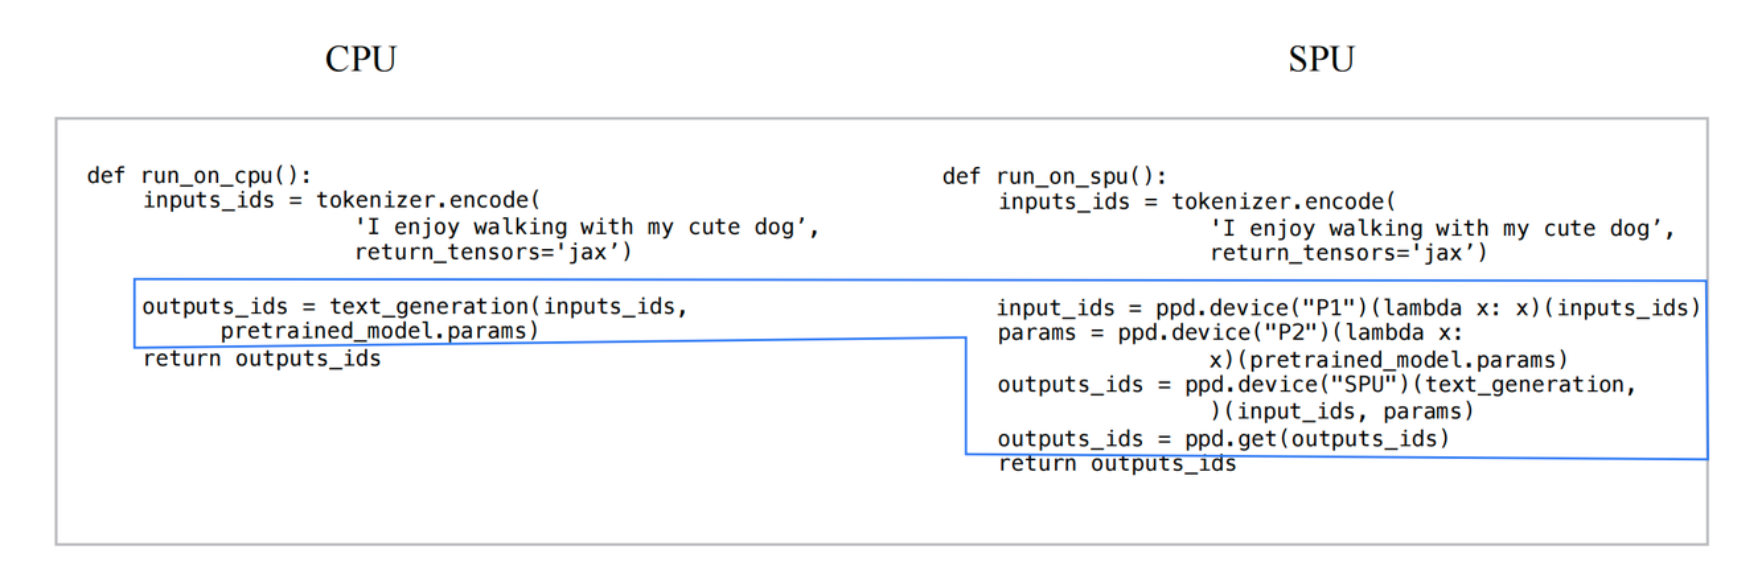Click the SPU heading
This screenshot has height=580, width=1752.
(x=1321, y=59)
